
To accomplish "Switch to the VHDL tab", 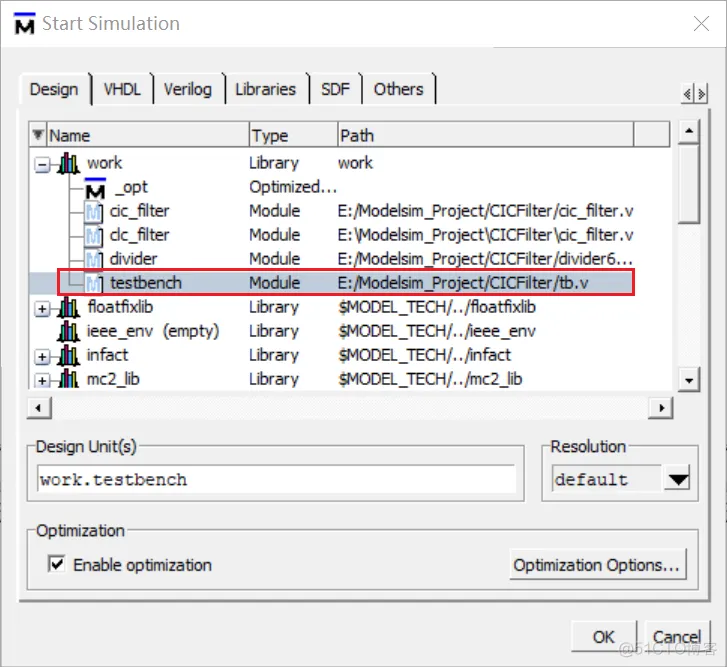I will (x=122, y=89).
